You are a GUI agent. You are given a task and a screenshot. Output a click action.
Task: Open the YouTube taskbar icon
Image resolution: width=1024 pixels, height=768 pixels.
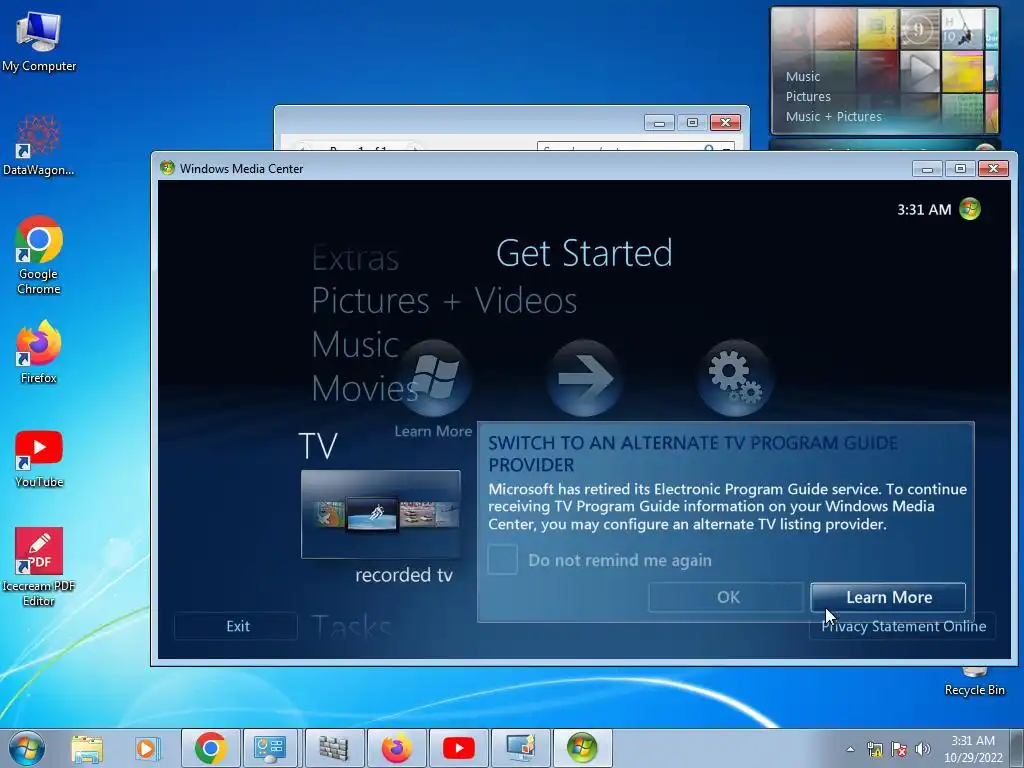(458, 748)
